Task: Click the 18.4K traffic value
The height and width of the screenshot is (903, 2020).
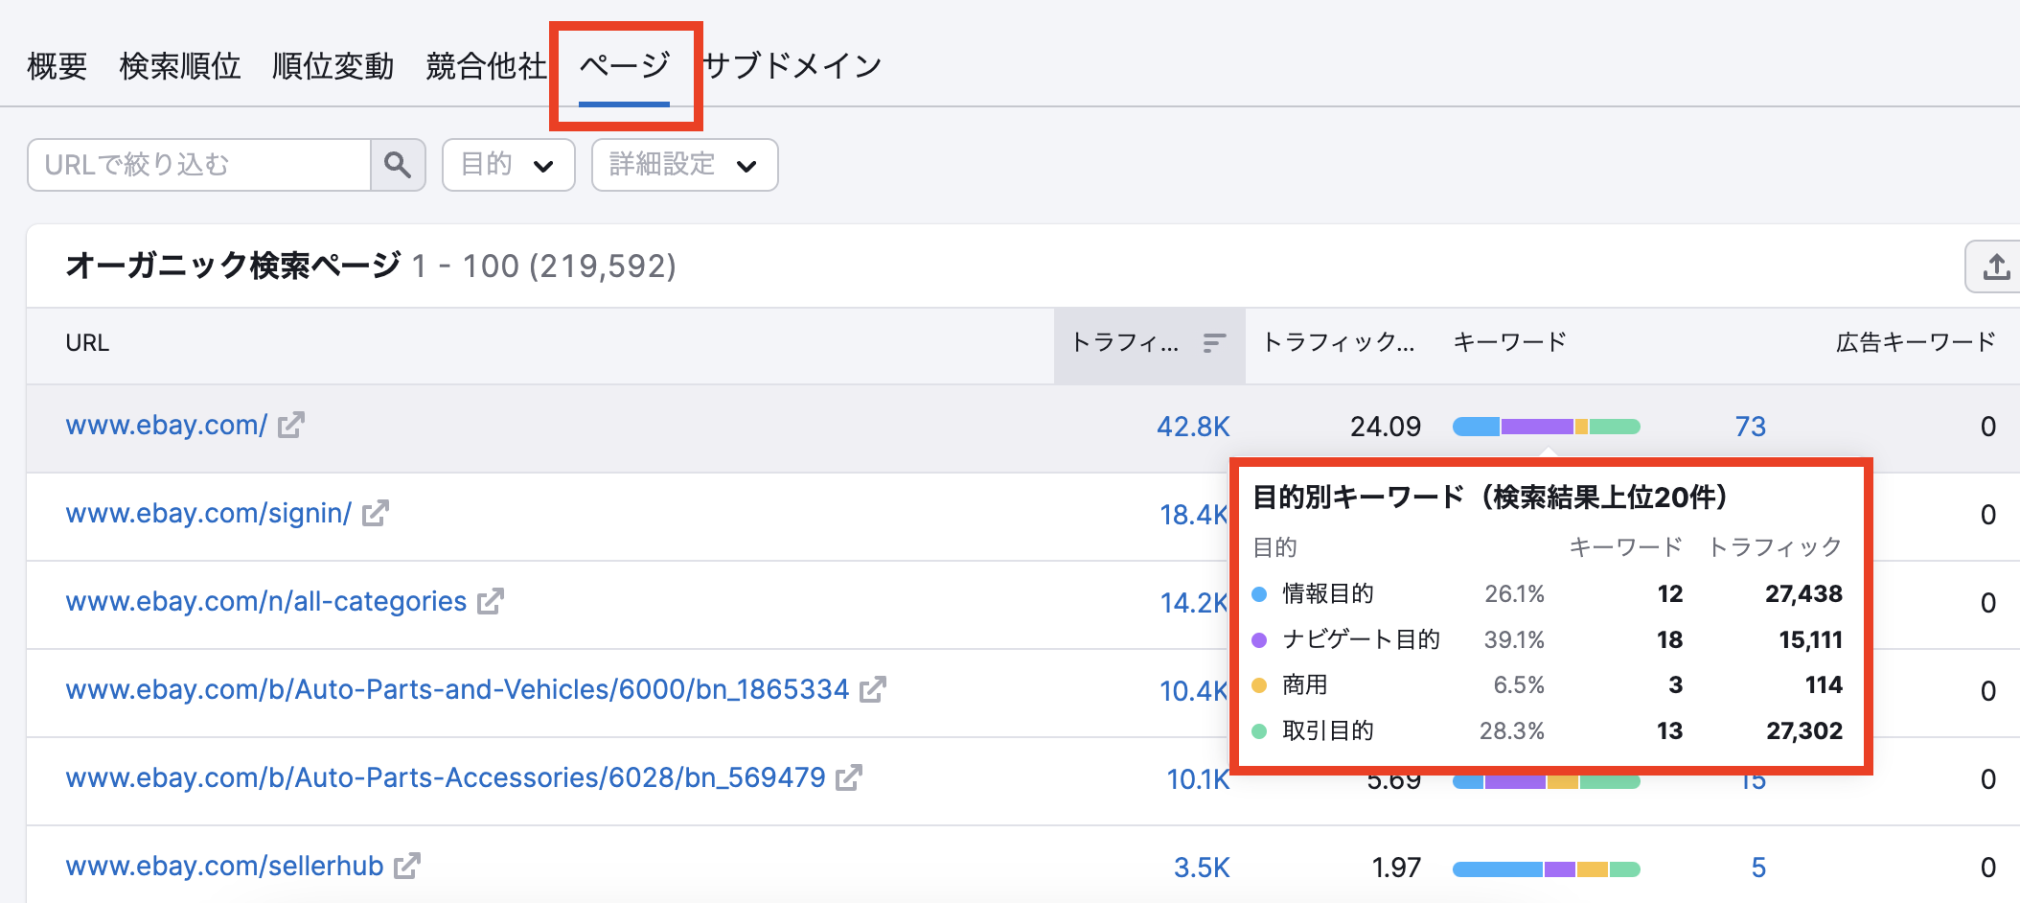Action: [x=1193, y=515]
